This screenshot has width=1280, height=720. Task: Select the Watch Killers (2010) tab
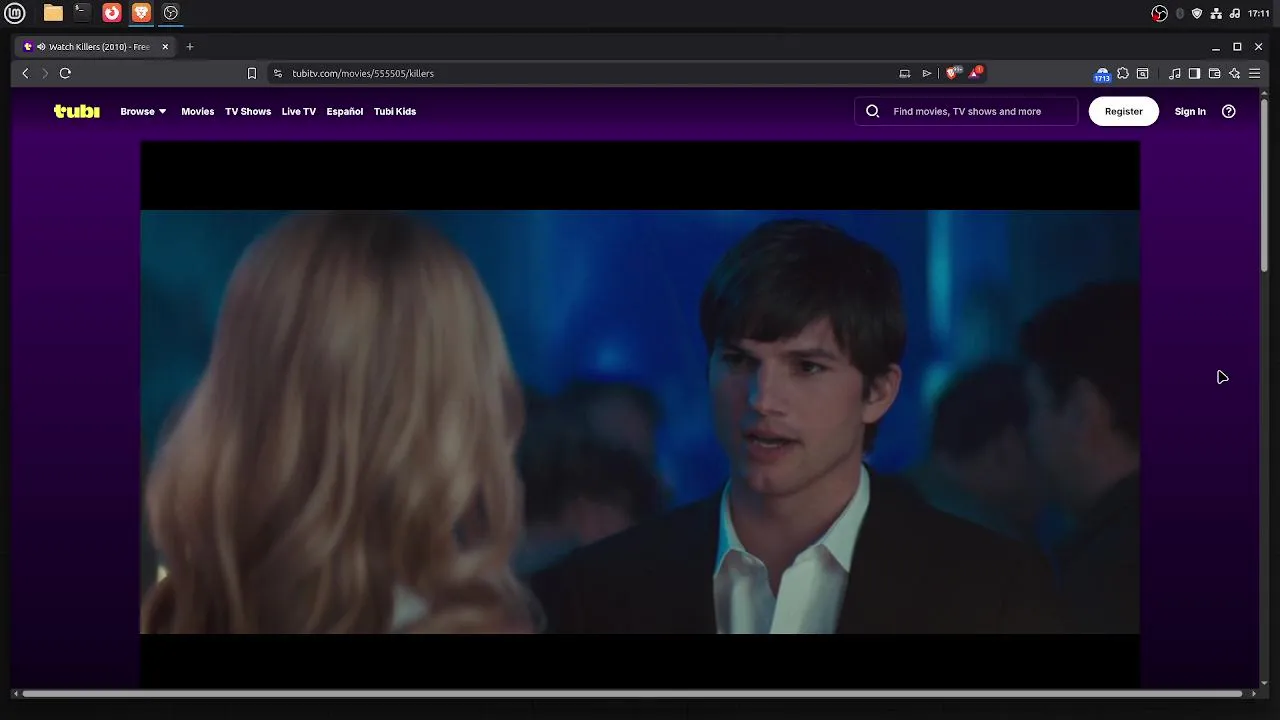pos(95,47)
